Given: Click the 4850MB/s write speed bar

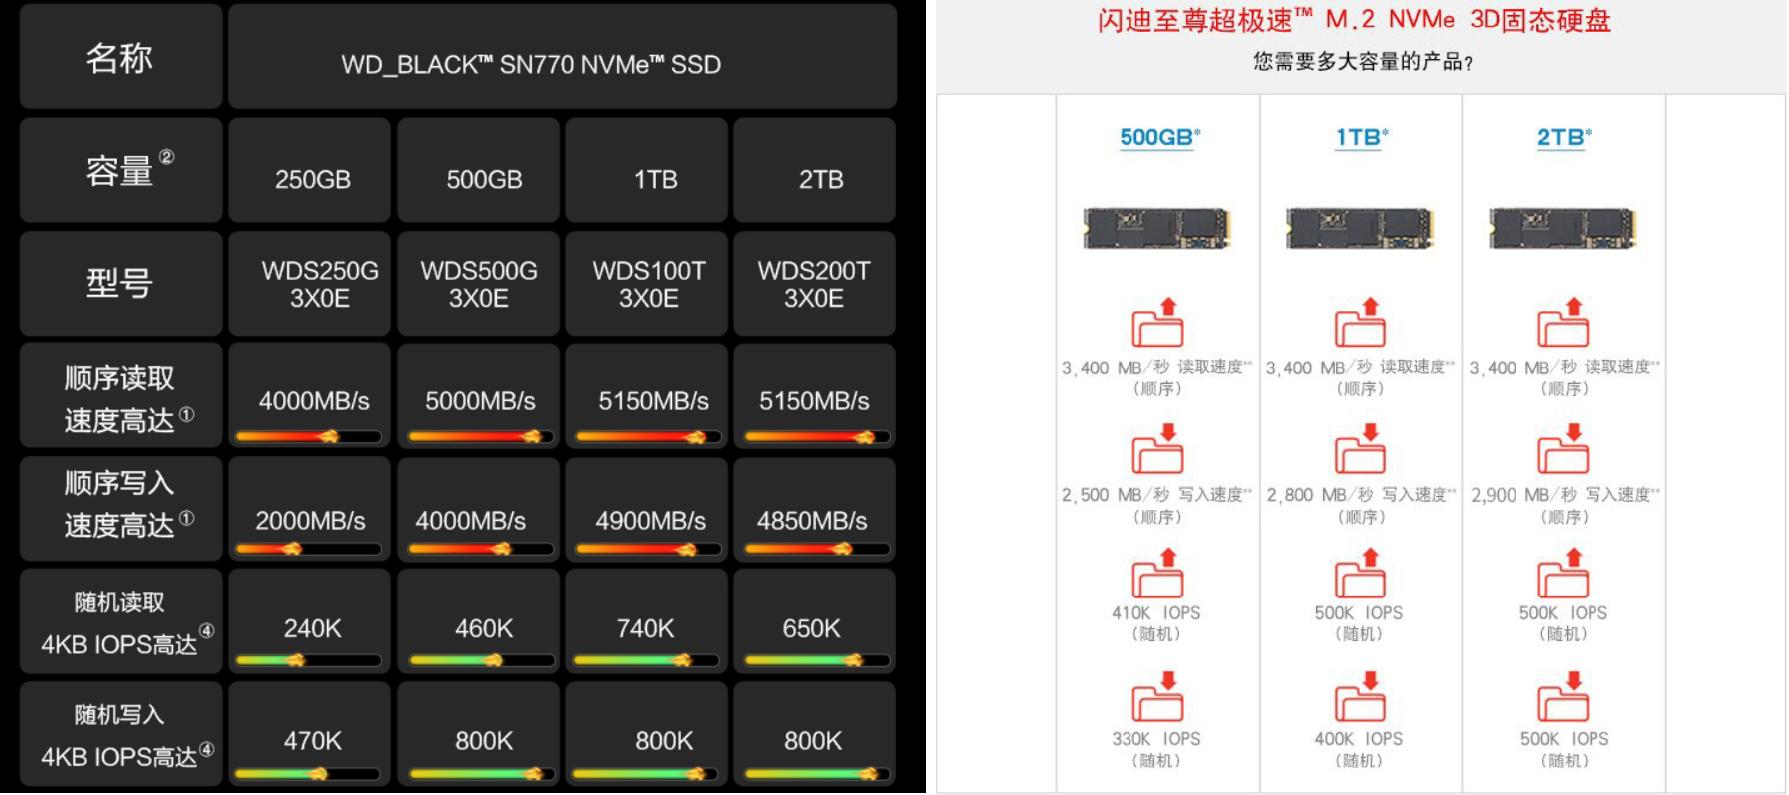Looking at the screenshot, I should pyautogui.click(x=817, y=549).
